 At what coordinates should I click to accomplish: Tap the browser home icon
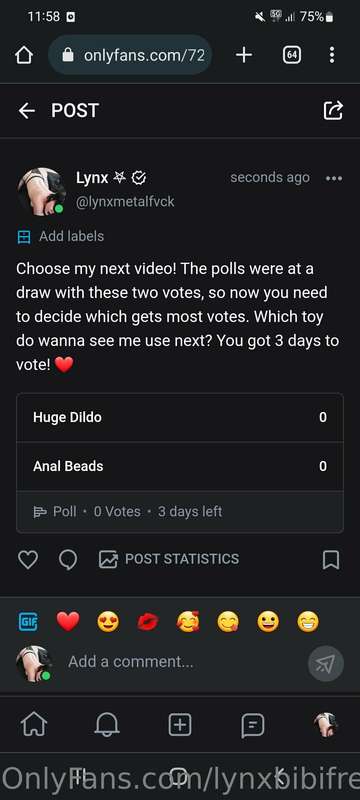(x=23, y=55)
